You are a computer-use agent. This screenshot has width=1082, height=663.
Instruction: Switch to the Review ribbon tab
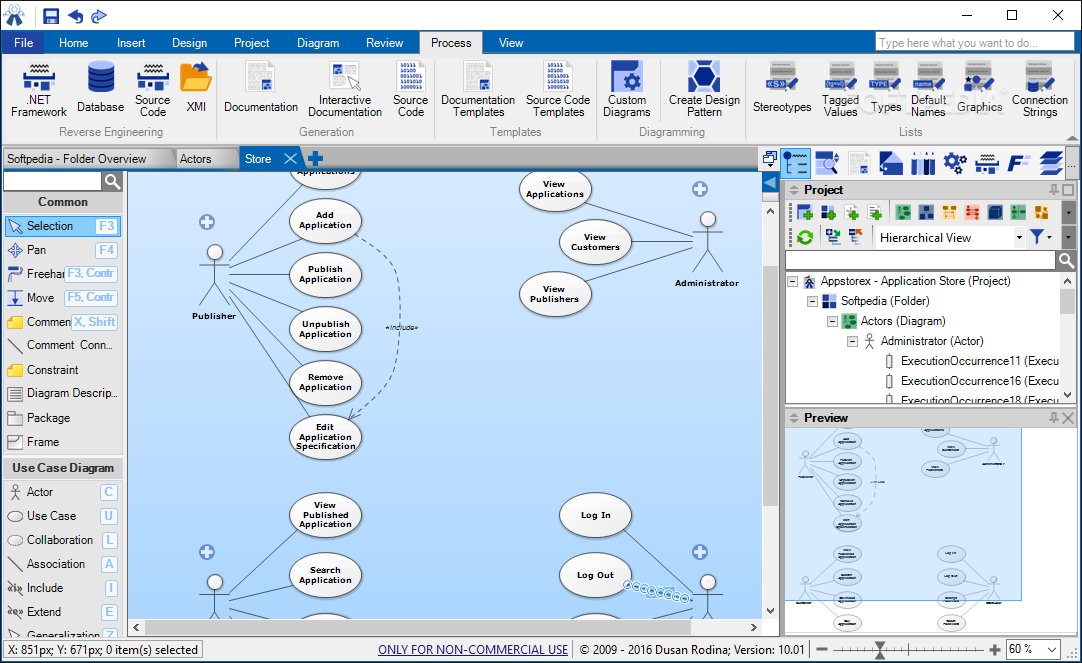tap(384, 43)
